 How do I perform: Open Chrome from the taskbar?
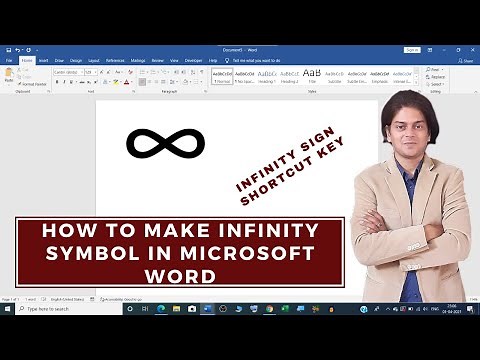tap(269, 309)
